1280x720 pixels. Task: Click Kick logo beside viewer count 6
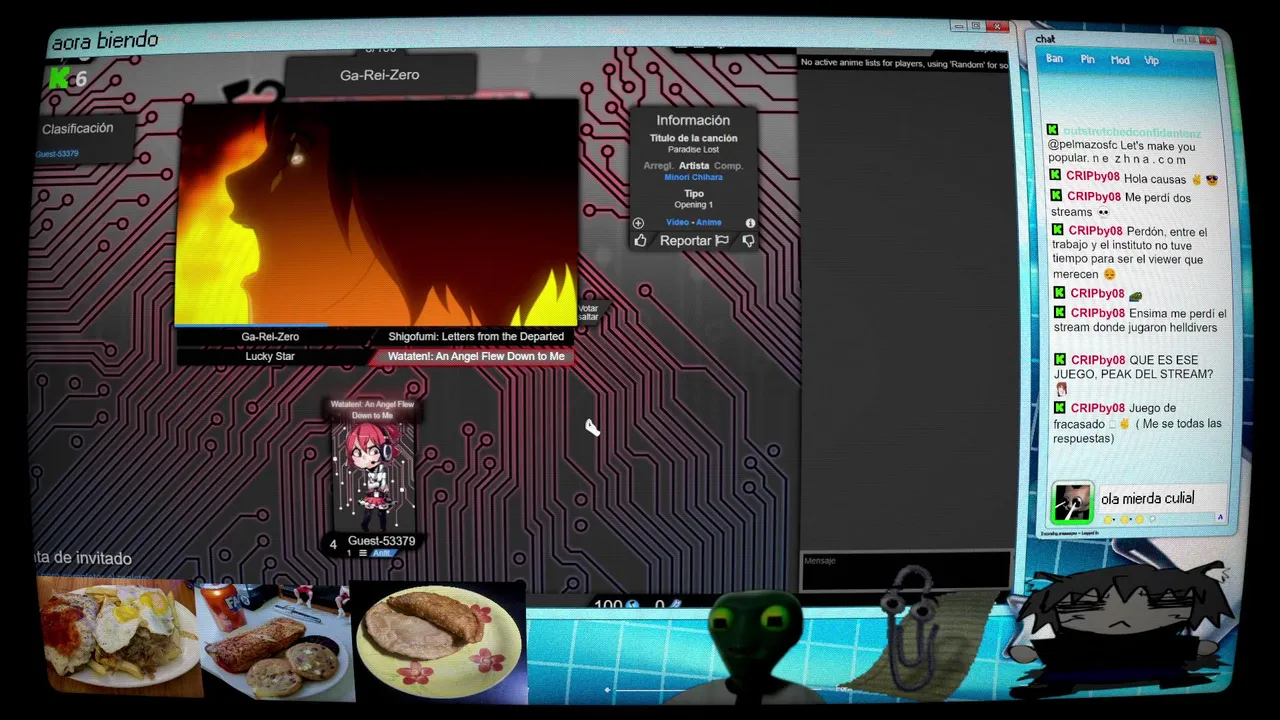point(59,78)
